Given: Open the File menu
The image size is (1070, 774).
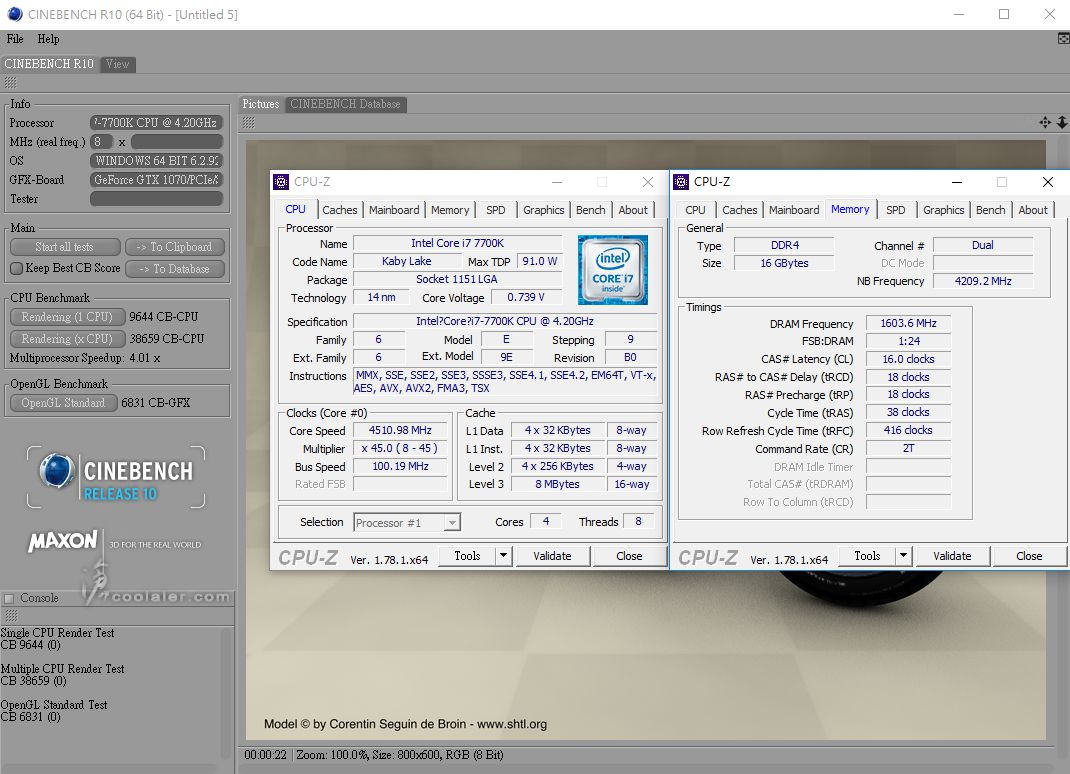Looking at the screenshot, I should (x=15, y=39).
